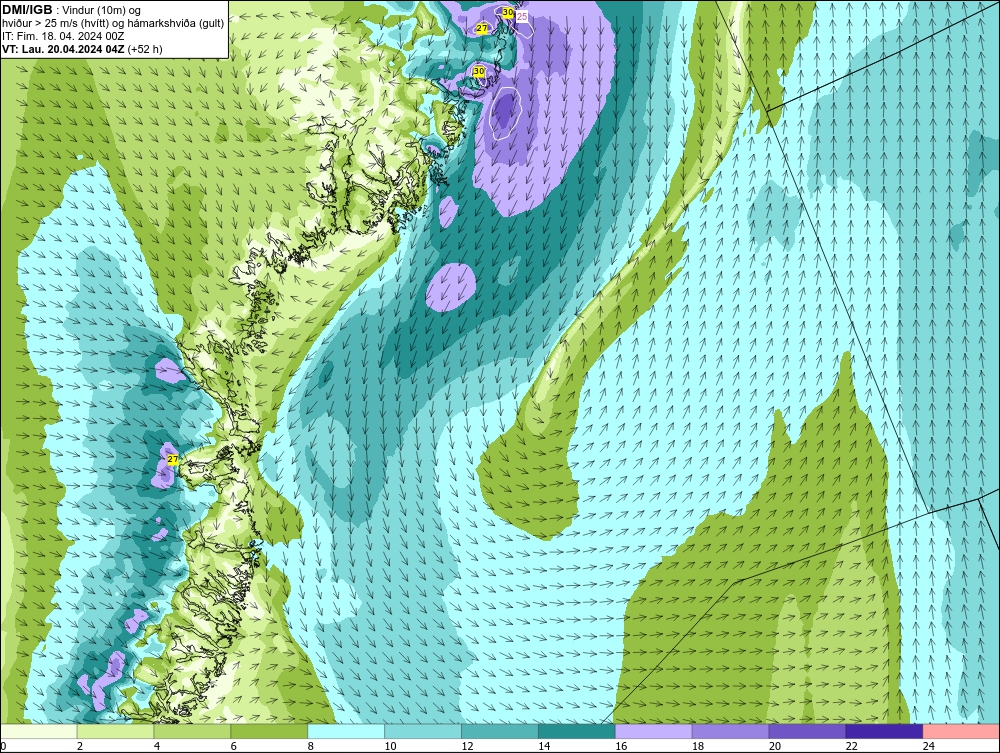Click the 'IT: Fim. 18. 04. 2024 00Z' line

coord(63,36)
